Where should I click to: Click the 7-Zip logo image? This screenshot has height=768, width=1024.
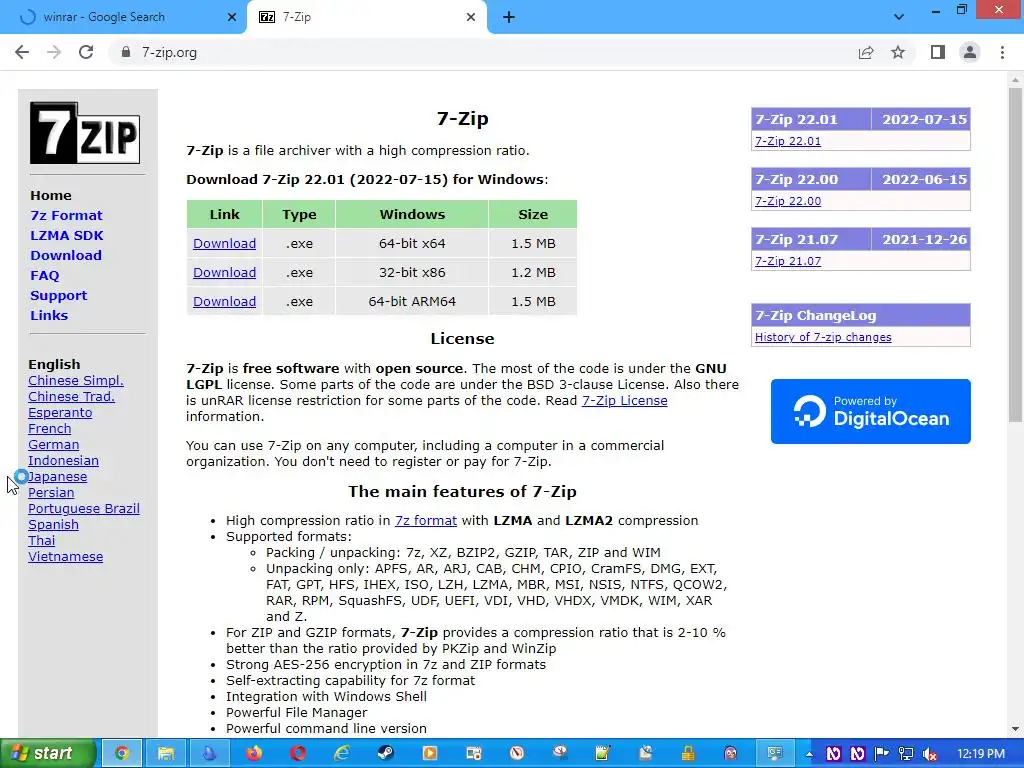coord(85,133)
